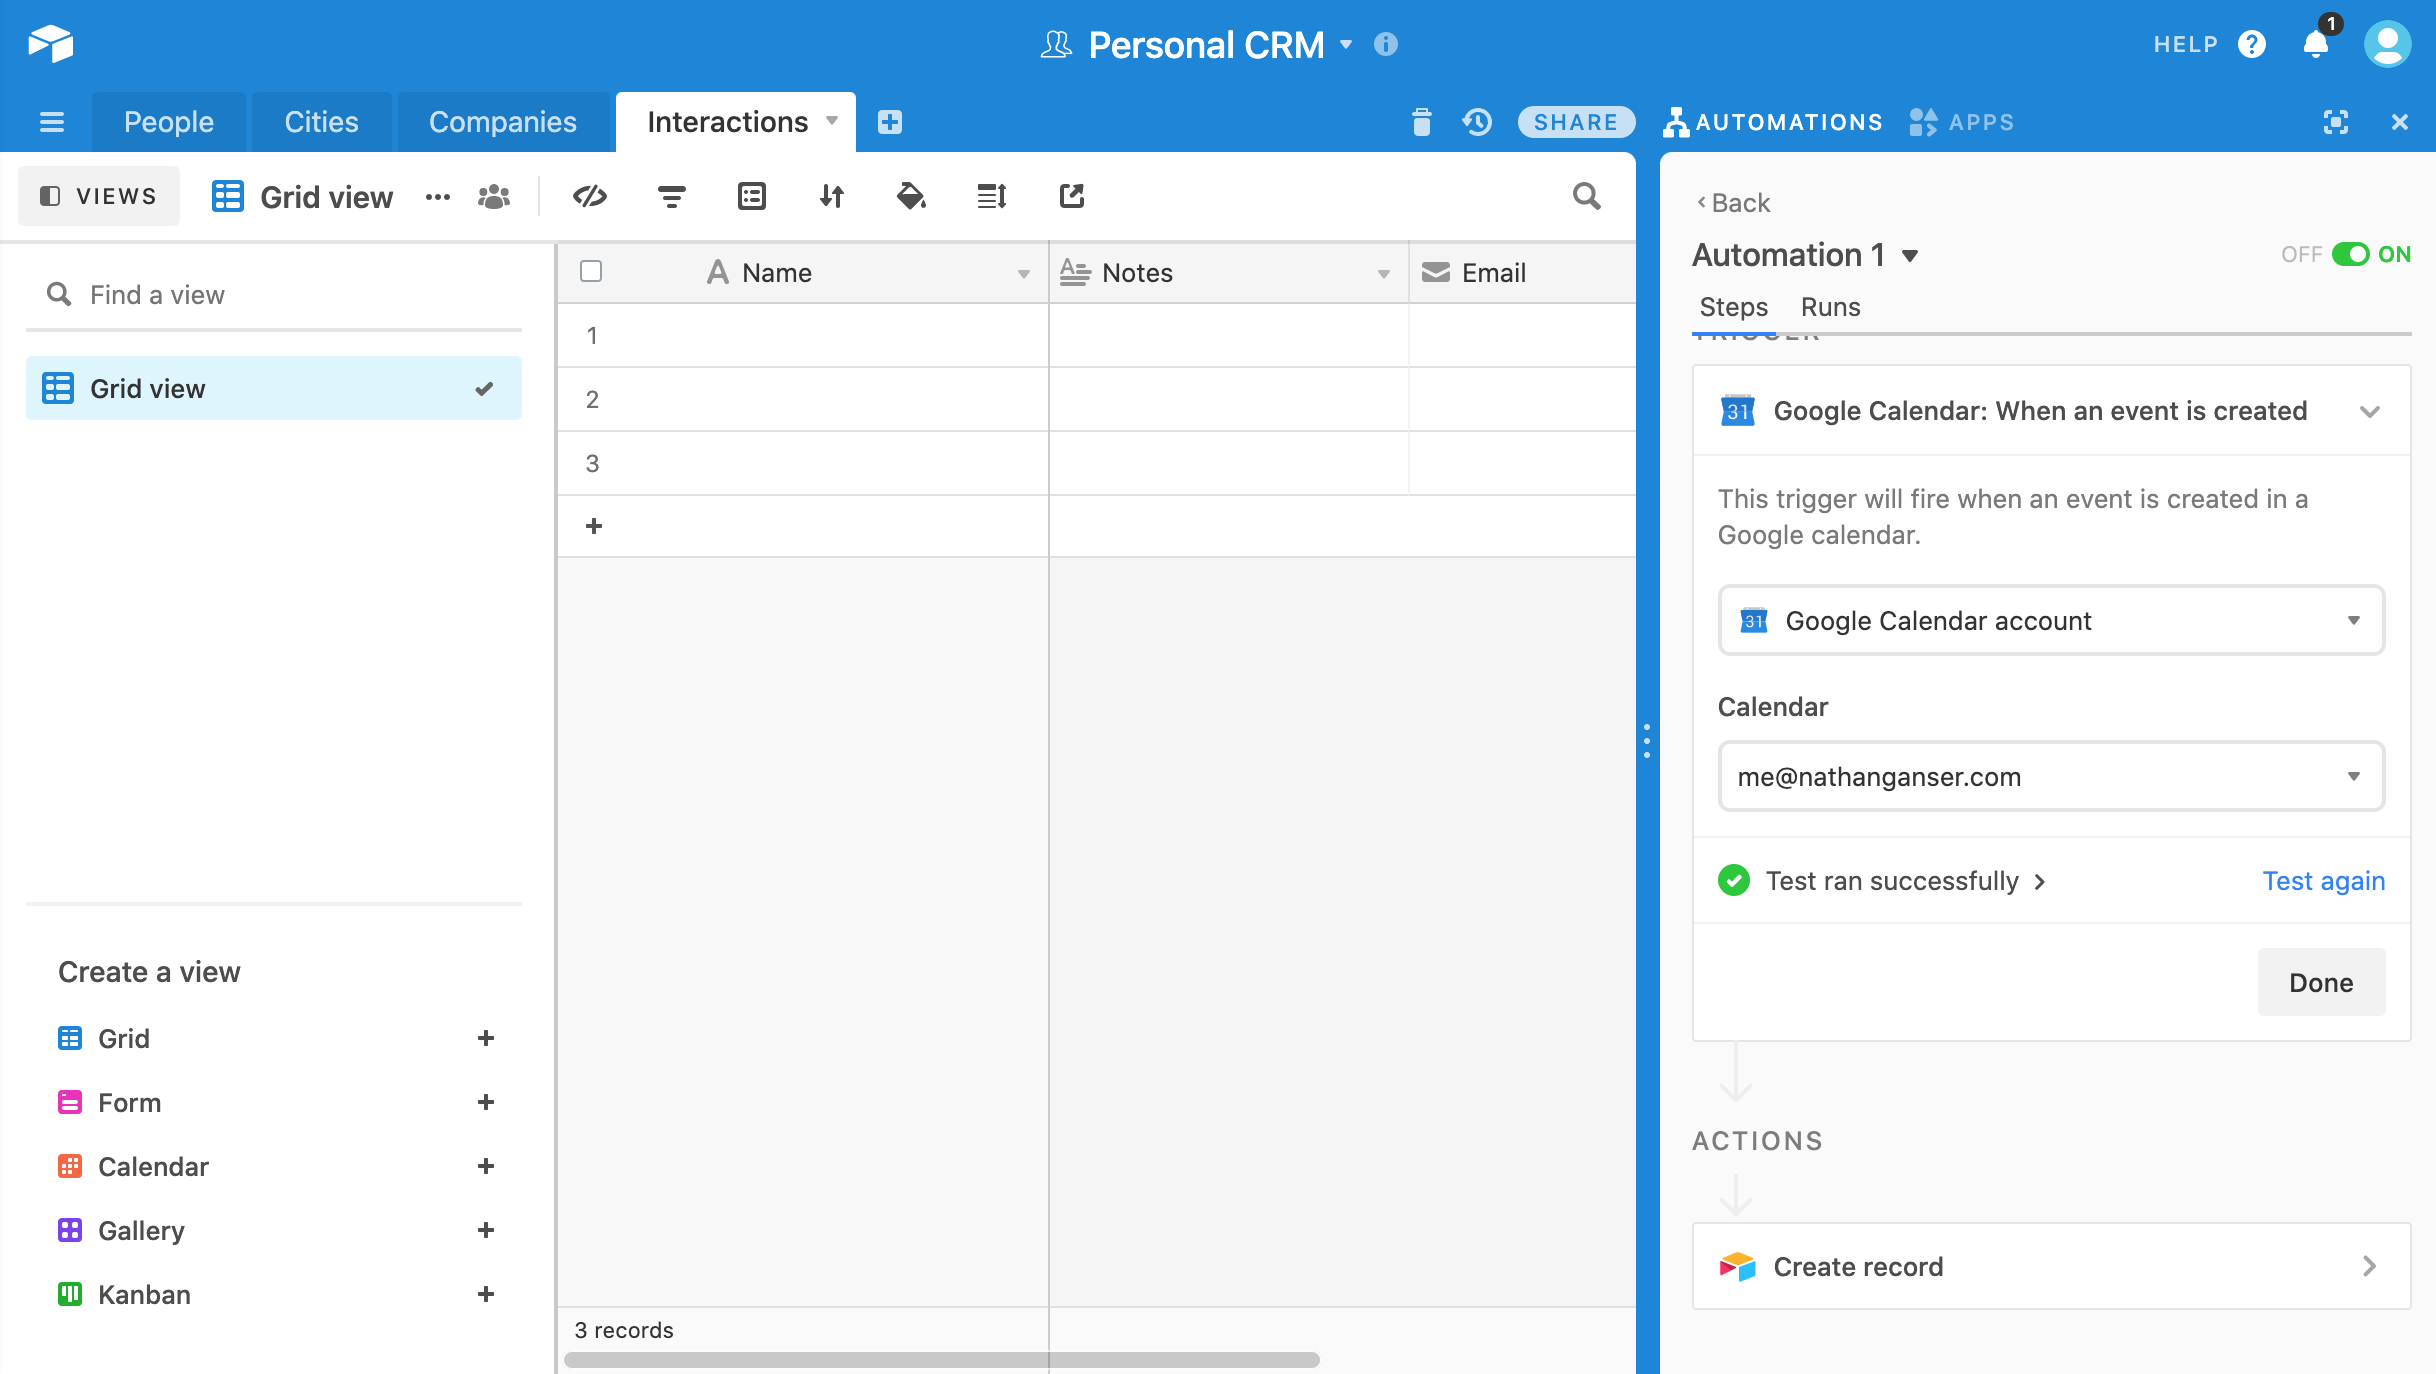Click the sort icon in toolbar
The height and width of the screenshot is (1374, 2436).
pyautogui.click(x=830, y=196)
